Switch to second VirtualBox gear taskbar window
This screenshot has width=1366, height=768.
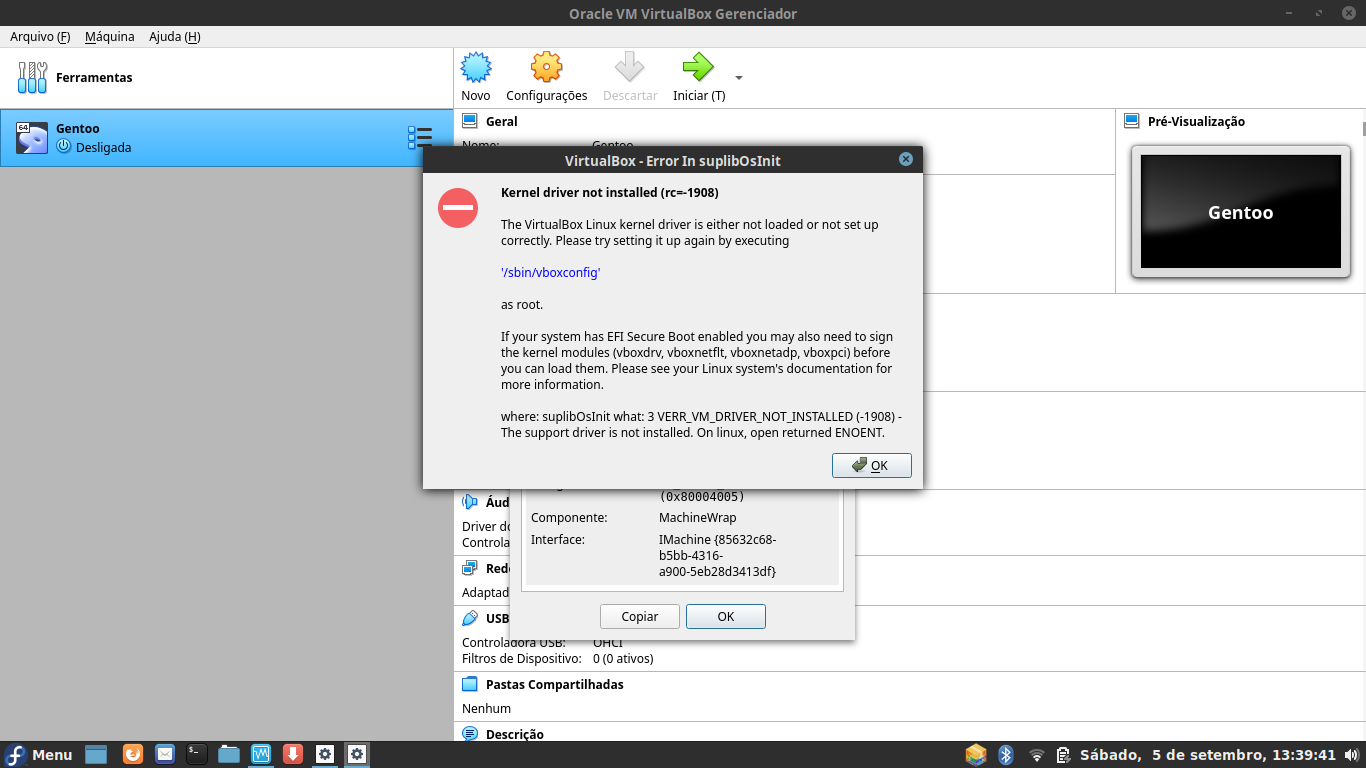click(x=357, y=754)
